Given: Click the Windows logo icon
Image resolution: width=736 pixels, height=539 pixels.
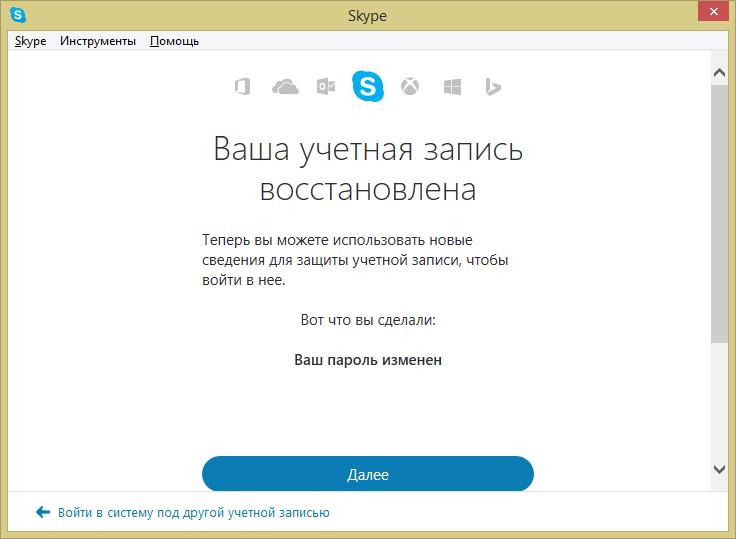Looking at the screenshot, I should [x=452, y=87].
